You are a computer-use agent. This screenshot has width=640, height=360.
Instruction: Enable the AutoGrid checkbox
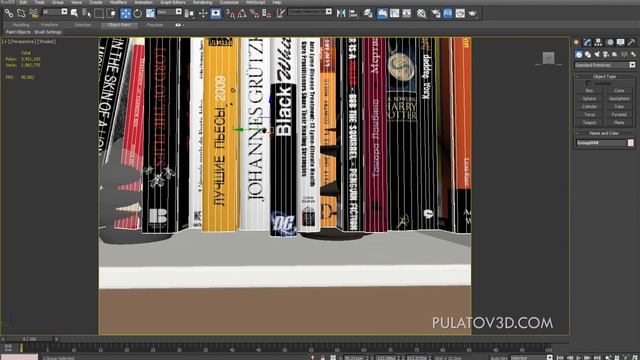(x=589, y=83)
